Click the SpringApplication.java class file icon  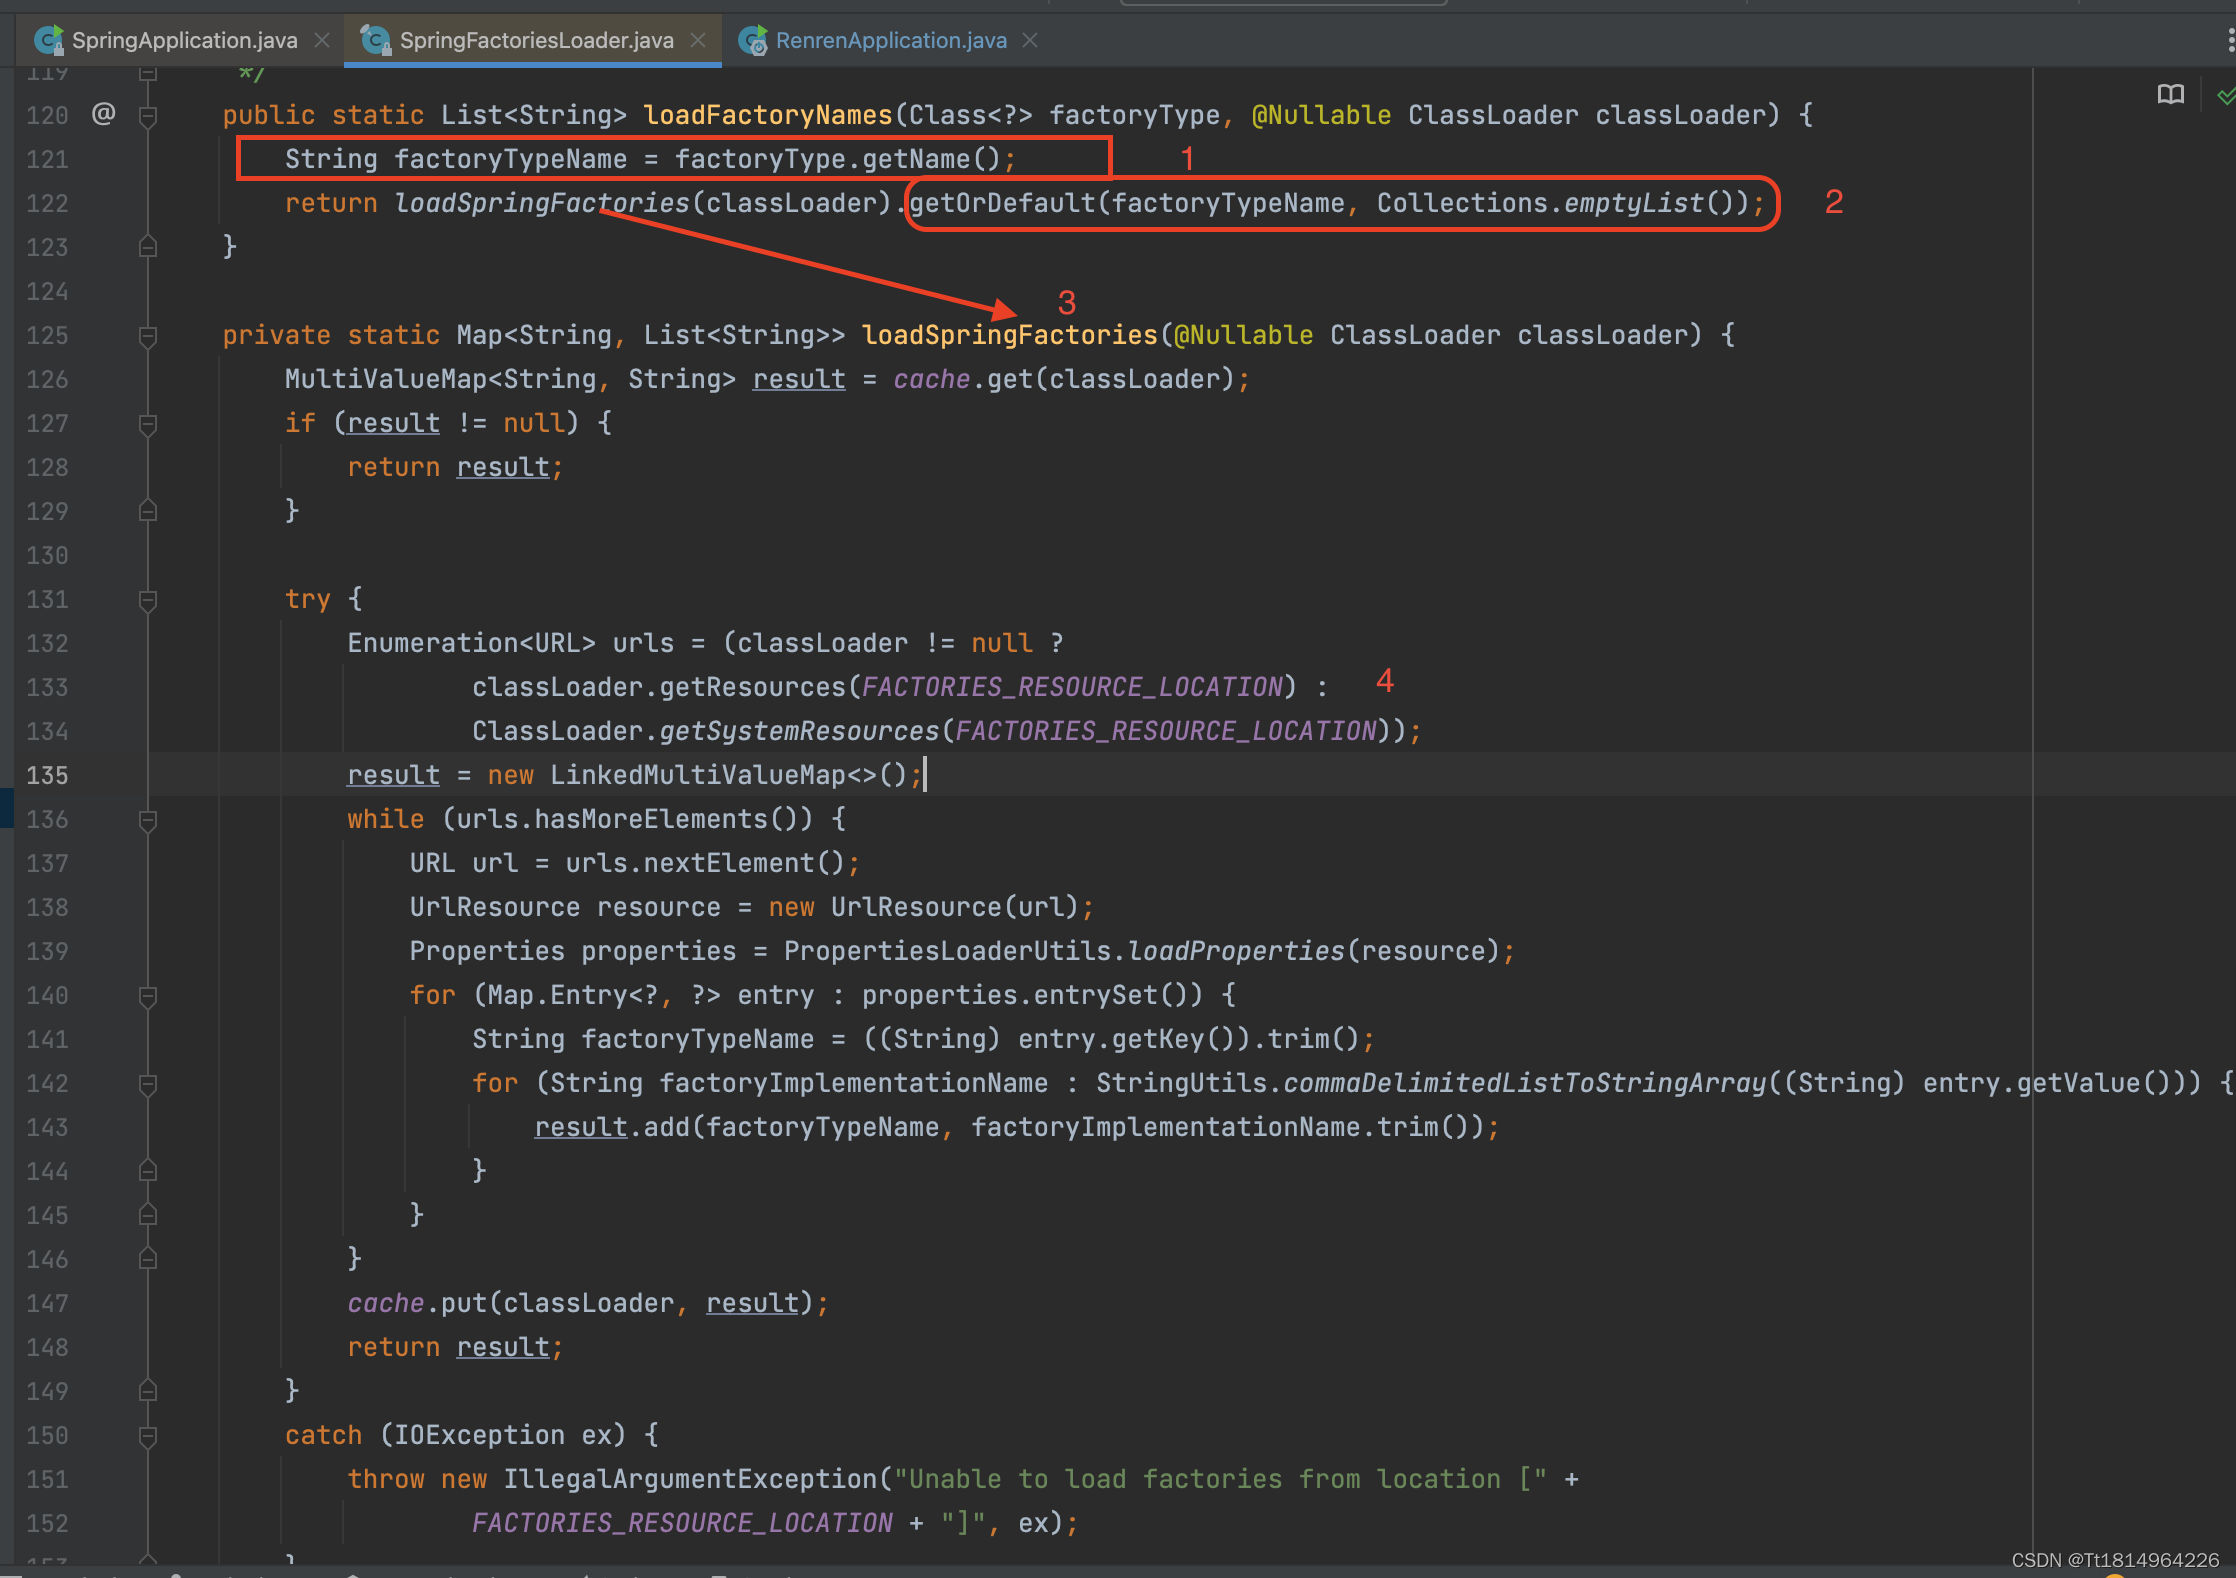coord(49,40)
